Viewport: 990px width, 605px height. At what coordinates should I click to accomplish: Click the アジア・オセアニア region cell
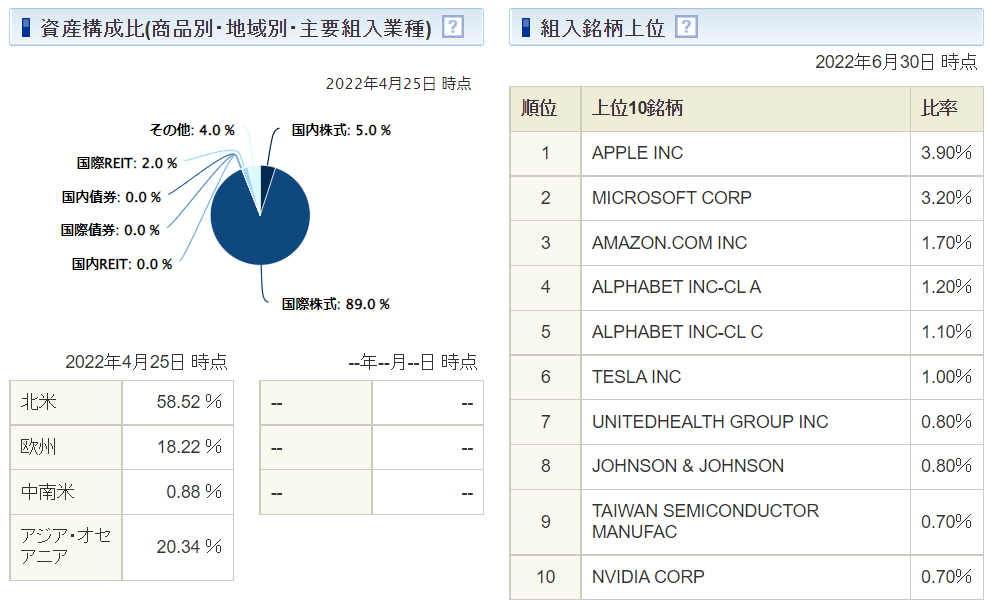(x=66, y=546)
